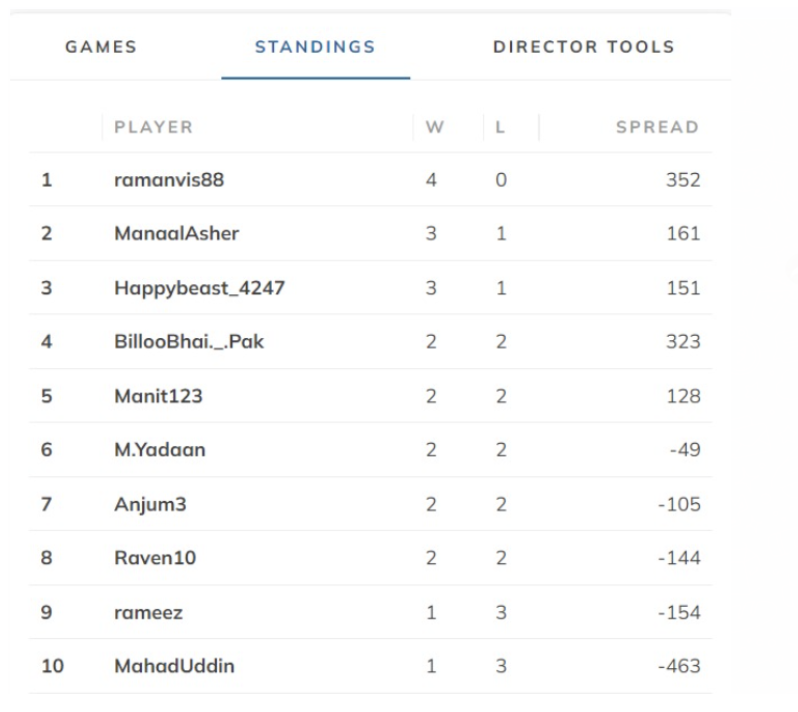The image size is (798, 712).
Task: Click the Raven10 player entry
Action: pos(155,558)
